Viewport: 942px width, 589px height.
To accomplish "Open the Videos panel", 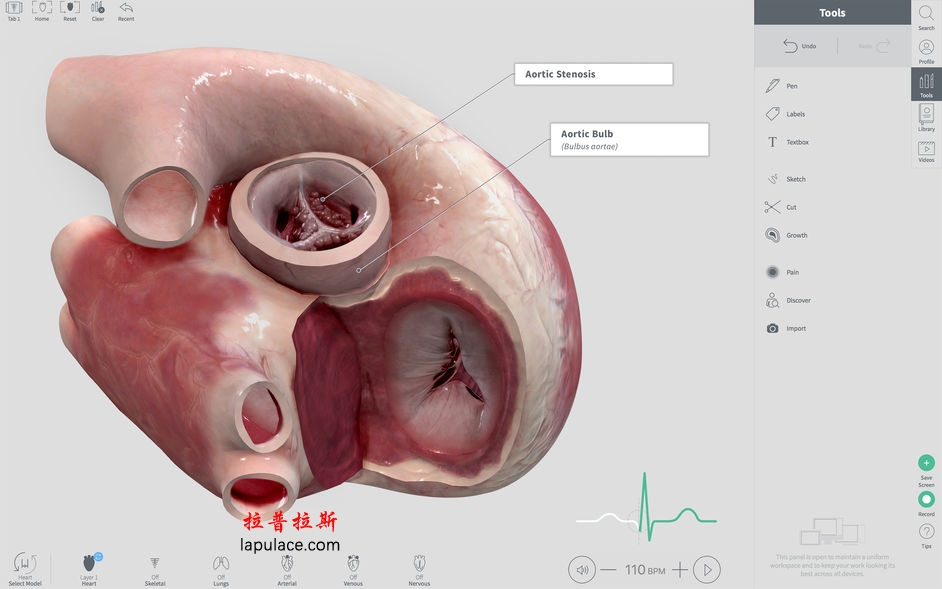I will point(925,150).
